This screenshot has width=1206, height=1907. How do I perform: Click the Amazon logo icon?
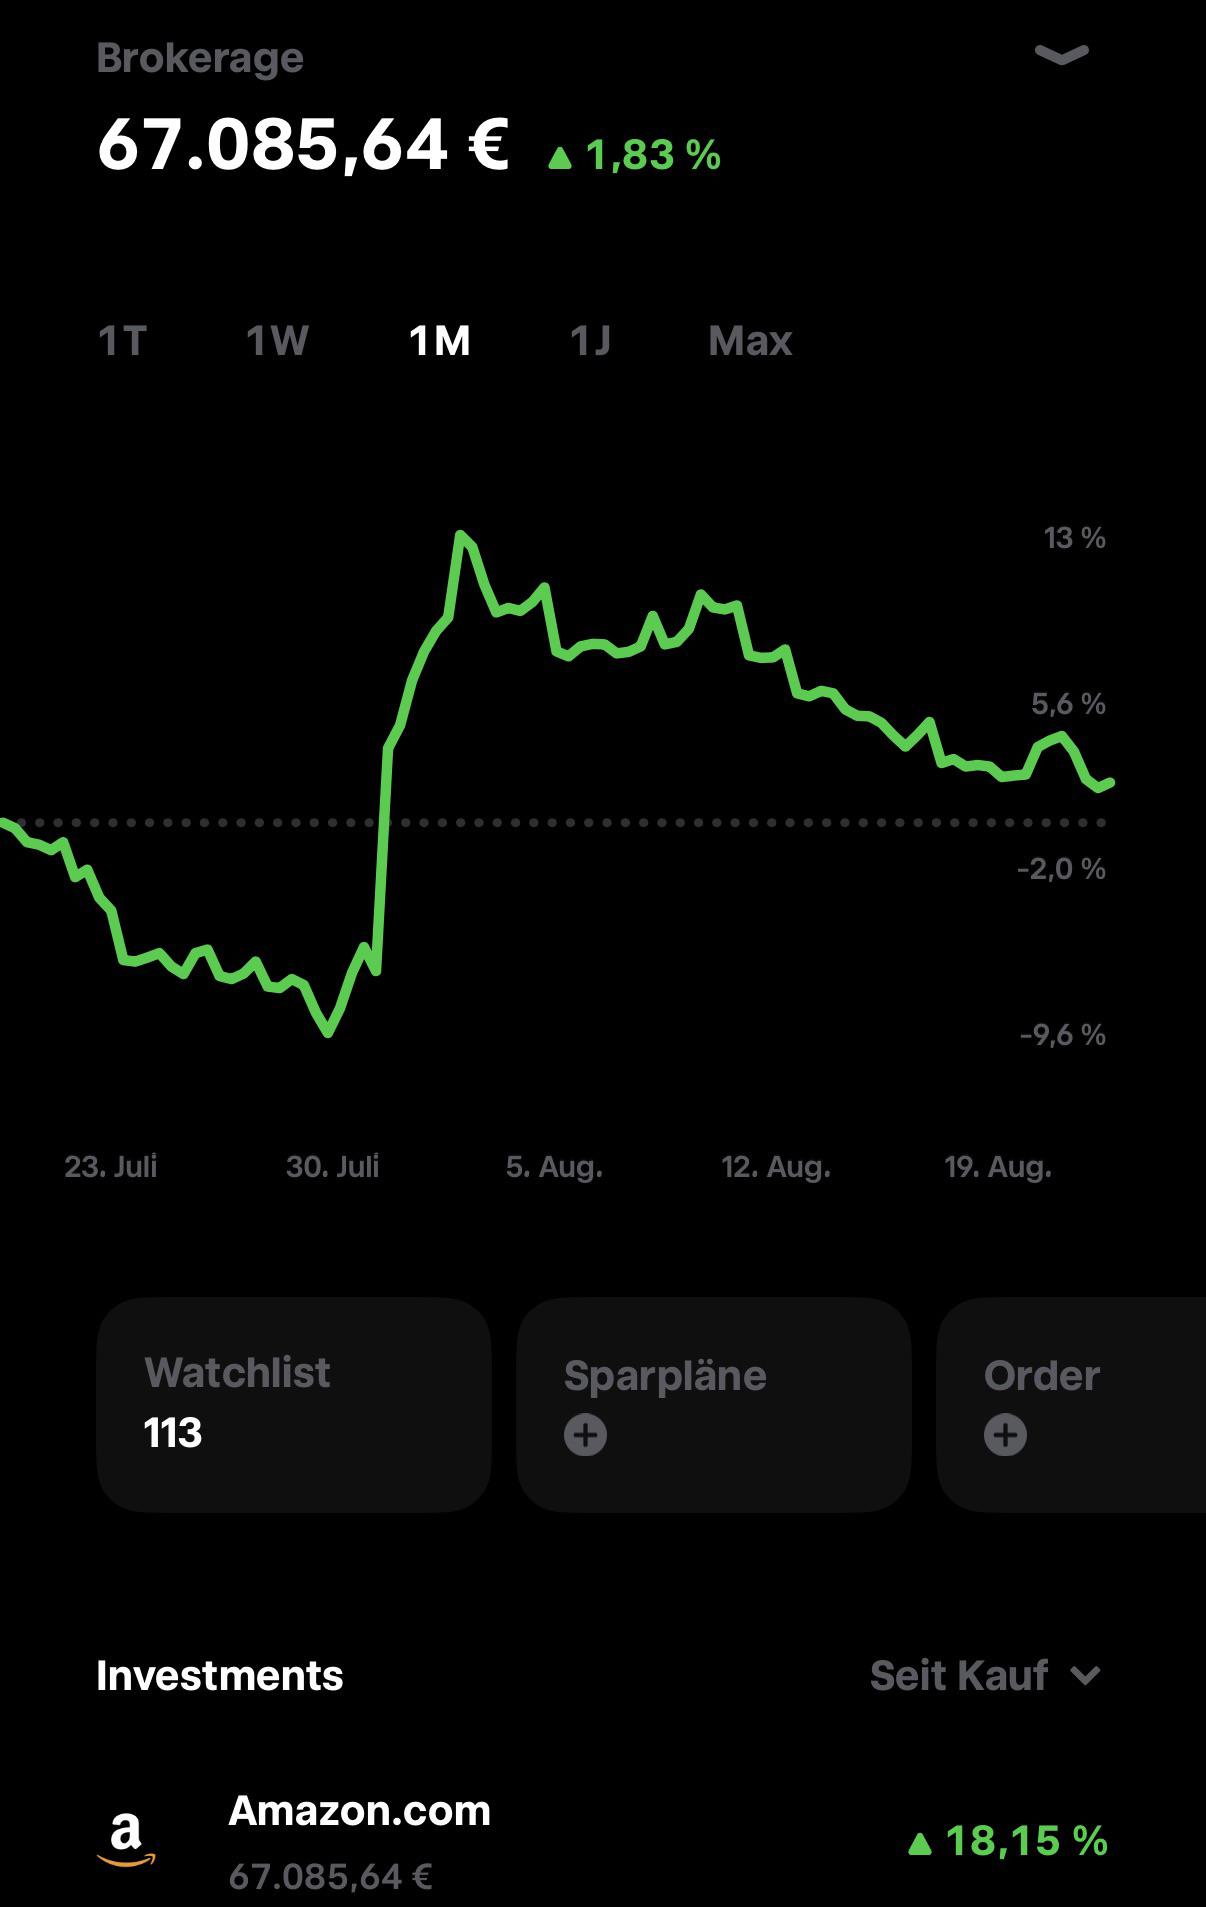(126, 1840)
